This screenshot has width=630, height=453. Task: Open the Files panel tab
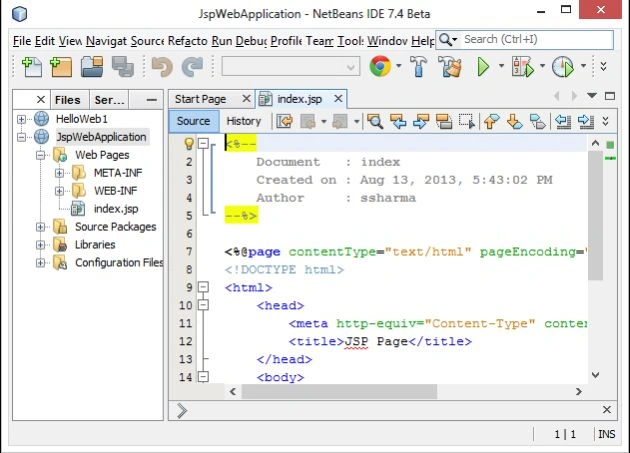pyautogui.click(x=68, y=100)
